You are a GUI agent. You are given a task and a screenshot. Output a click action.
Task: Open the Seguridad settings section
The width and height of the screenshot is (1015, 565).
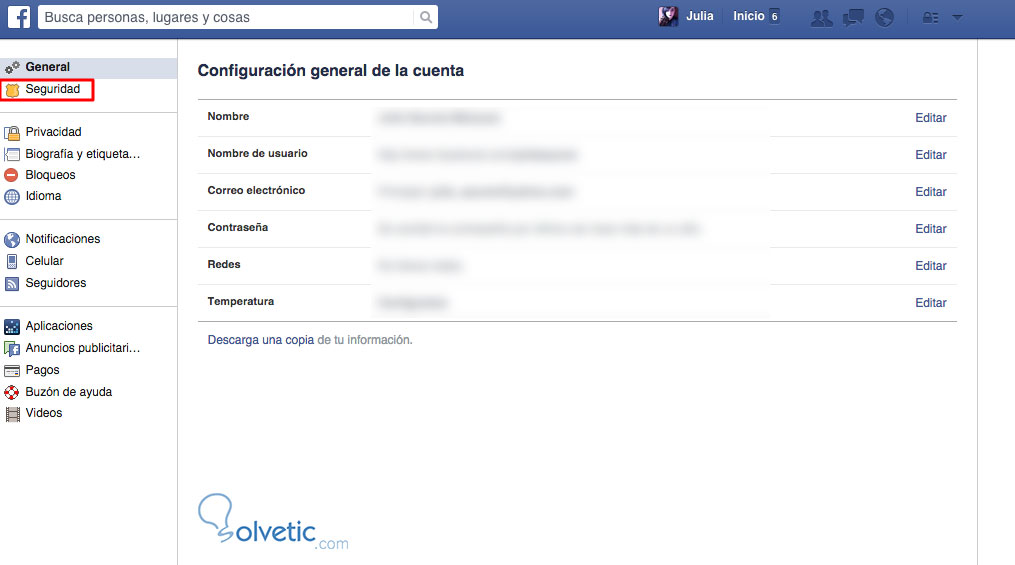(52, 89)
